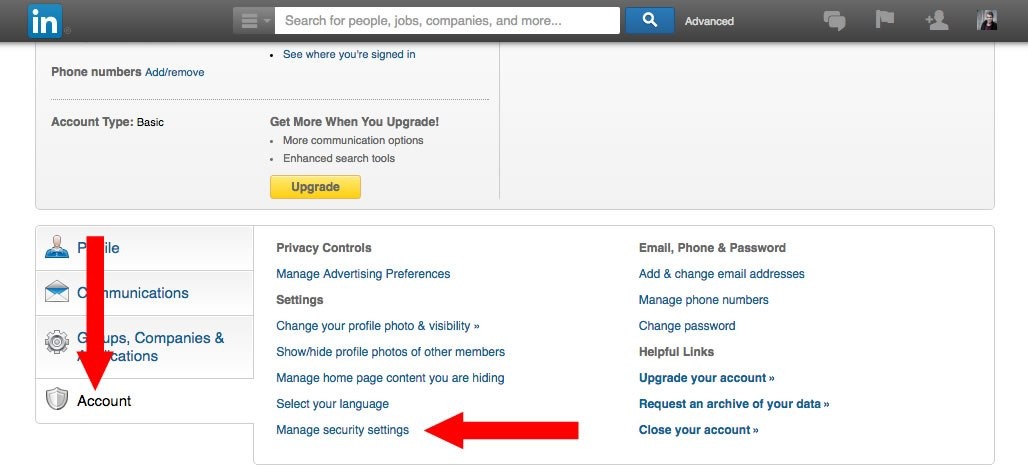Click the Groups gear icon
This screenshot has width=1028, height=465.
(x=57, y=342)
